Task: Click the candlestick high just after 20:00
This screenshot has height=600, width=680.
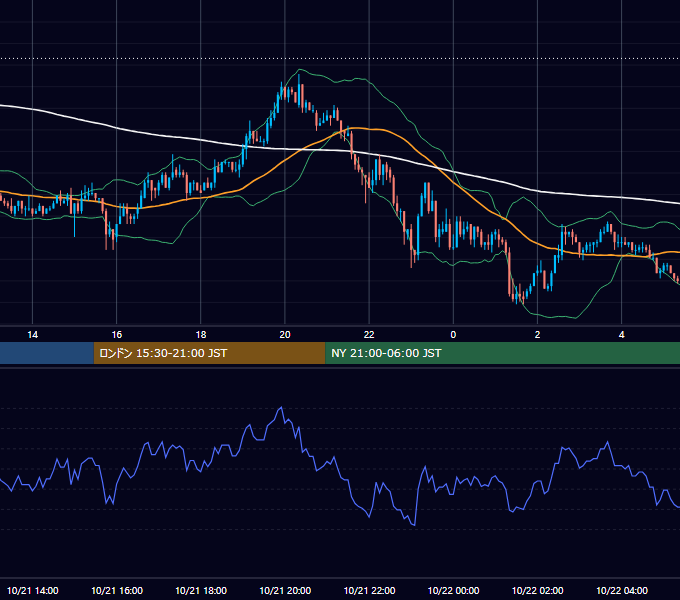Action: tap(299, 77)
